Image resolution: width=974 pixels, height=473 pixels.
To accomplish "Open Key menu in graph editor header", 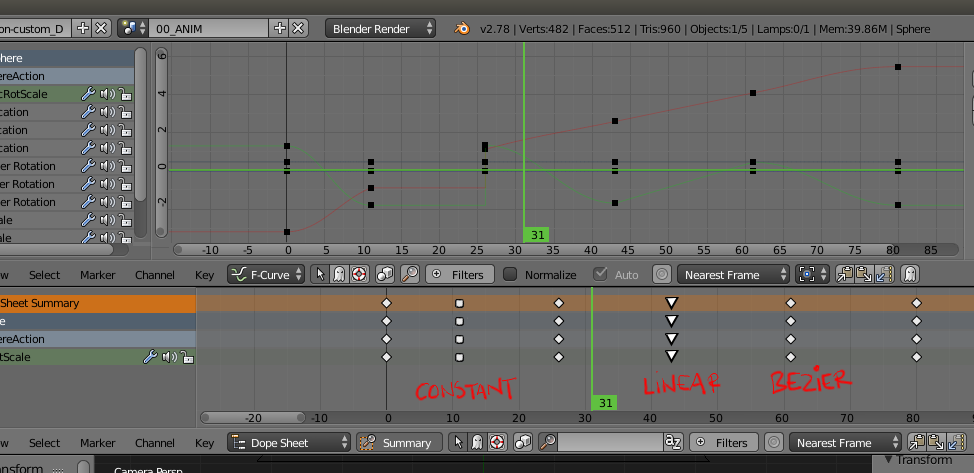I will (x=204, y=275).
